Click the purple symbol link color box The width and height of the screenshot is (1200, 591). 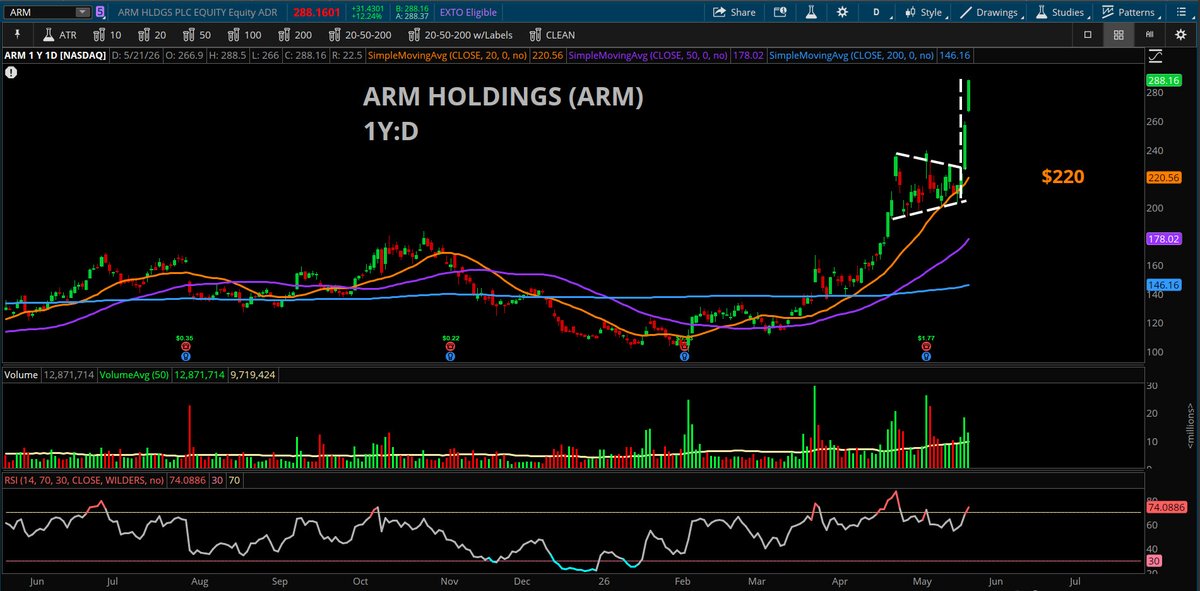click(x=99, y=13)
